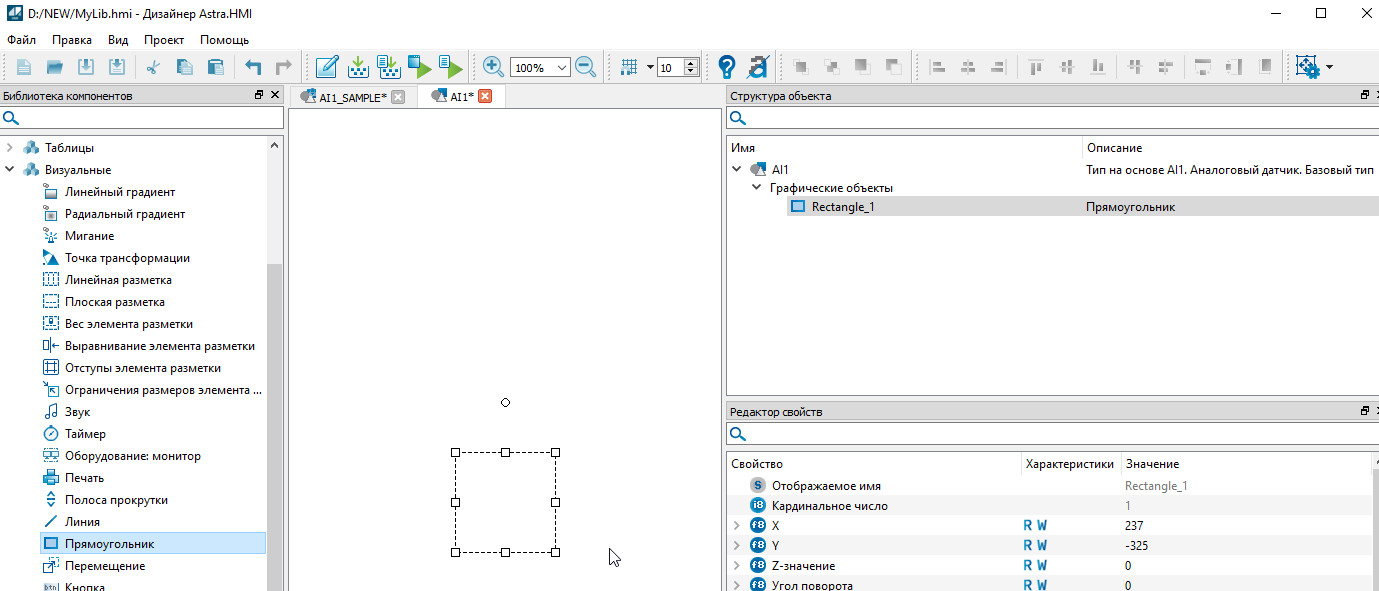Screen dimensions: 1379x591
Task: Click the open folder icon
Action: coord(55,67)
